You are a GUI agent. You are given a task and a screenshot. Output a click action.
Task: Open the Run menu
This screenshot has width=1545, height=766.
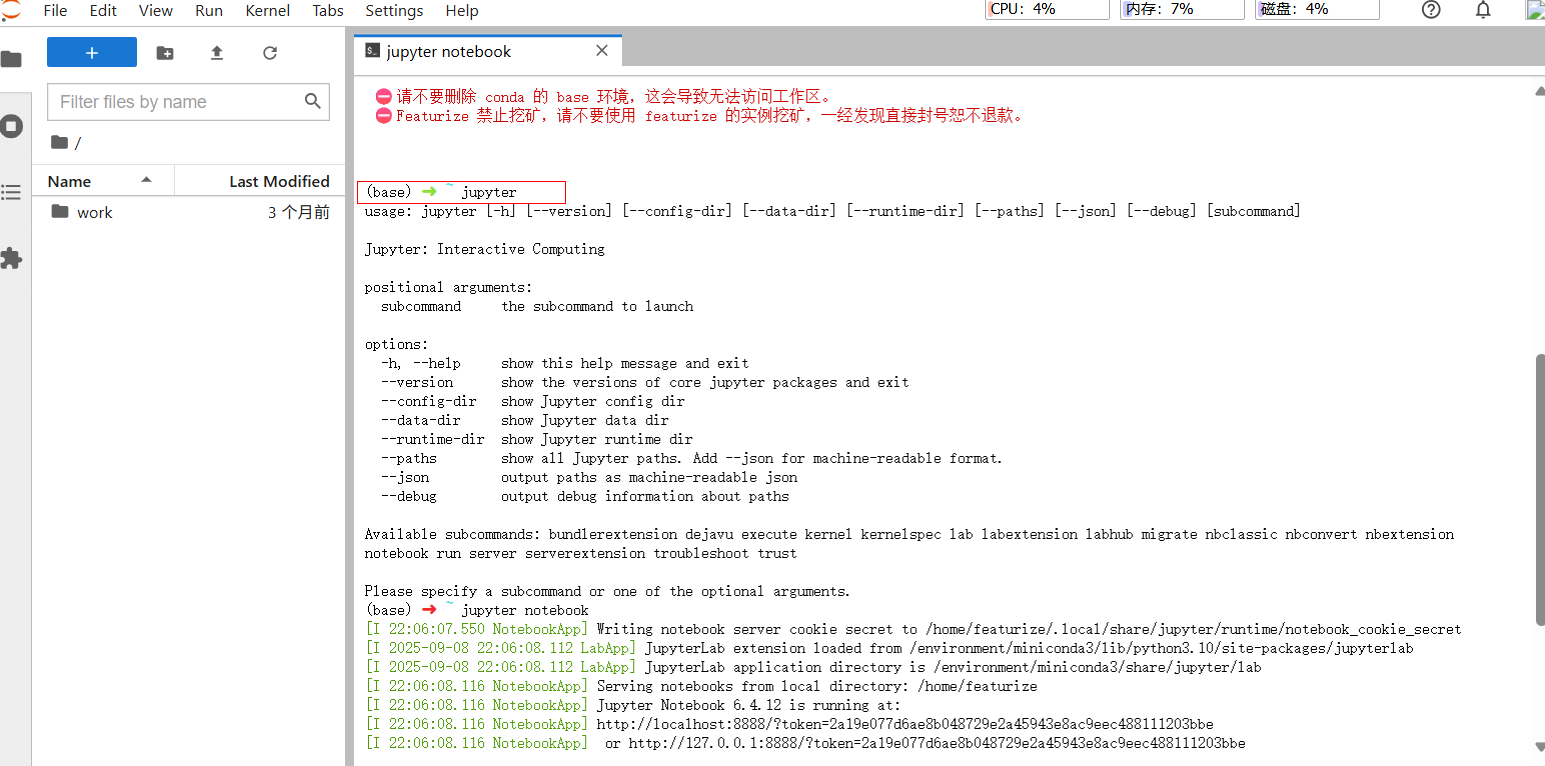pos(209,11)
